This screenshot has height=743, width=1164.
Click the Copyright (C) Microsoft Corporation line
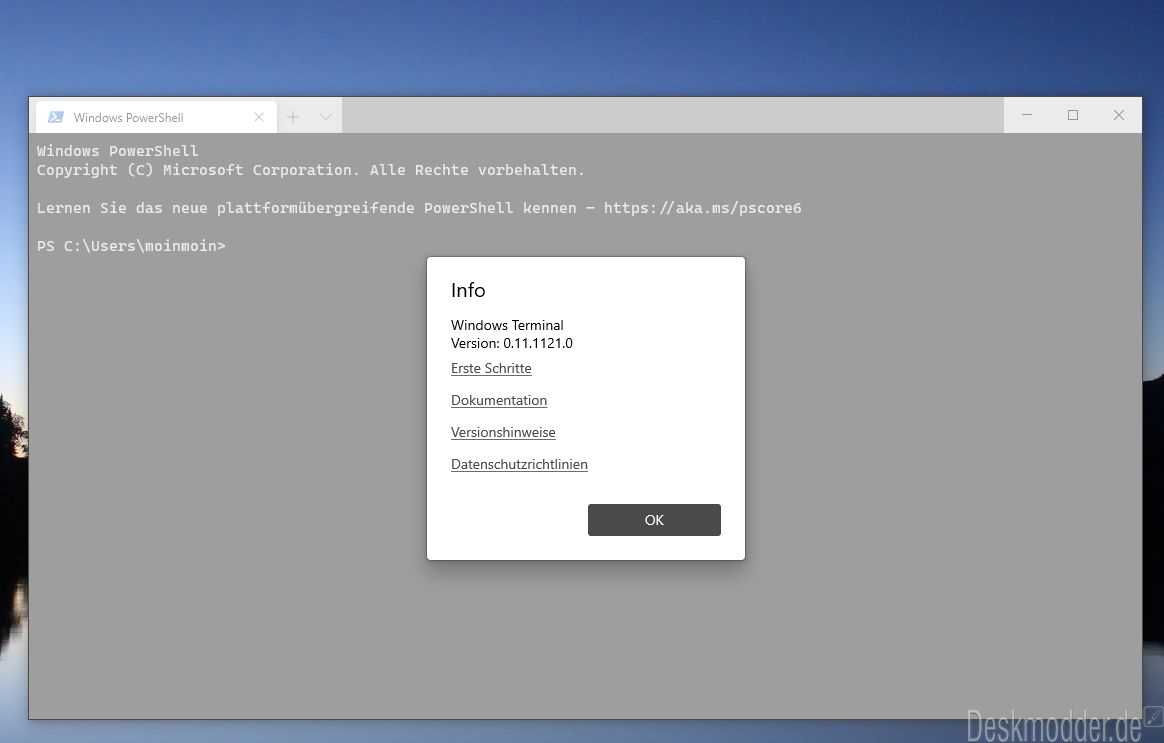pos(310,170)
